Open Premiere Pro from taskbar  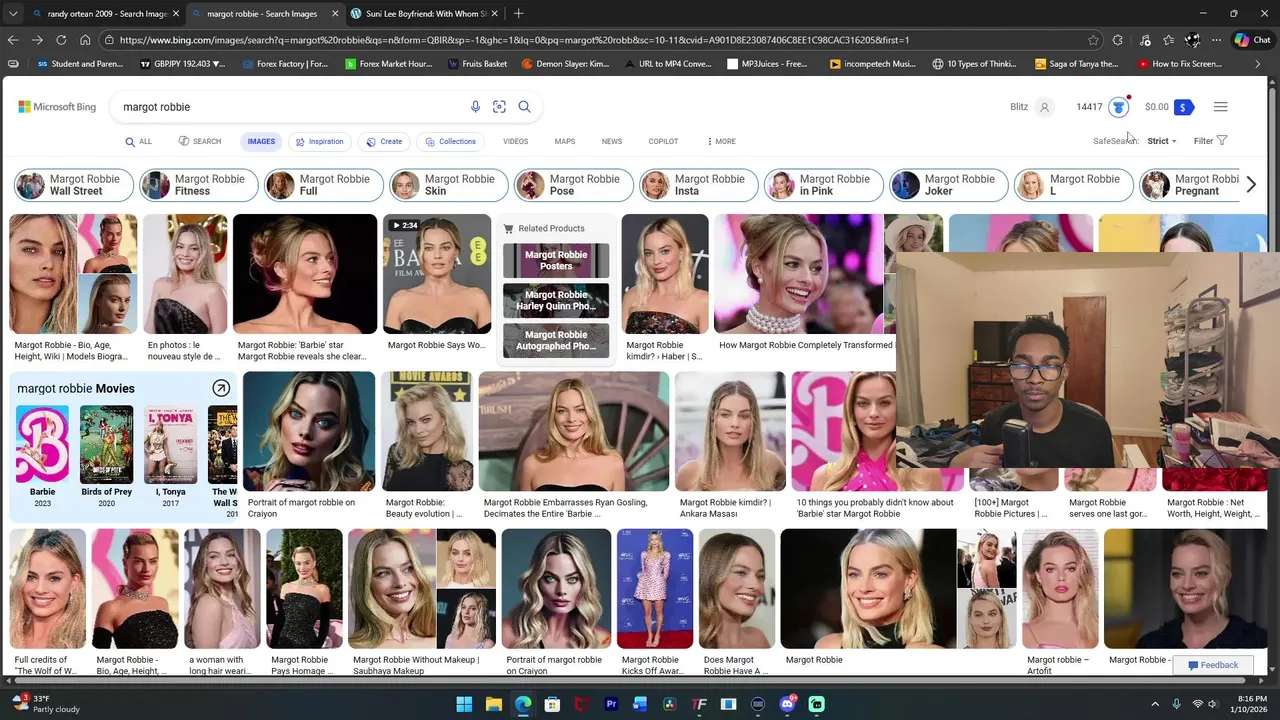point(611,704)
